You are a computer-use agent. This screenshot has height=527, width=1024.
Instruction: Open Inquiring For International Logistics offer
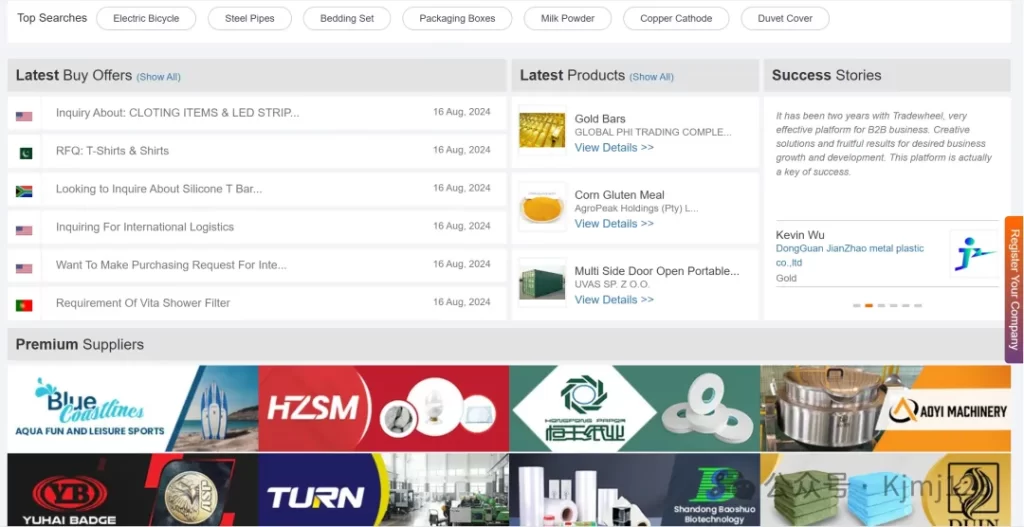point(144,227)
